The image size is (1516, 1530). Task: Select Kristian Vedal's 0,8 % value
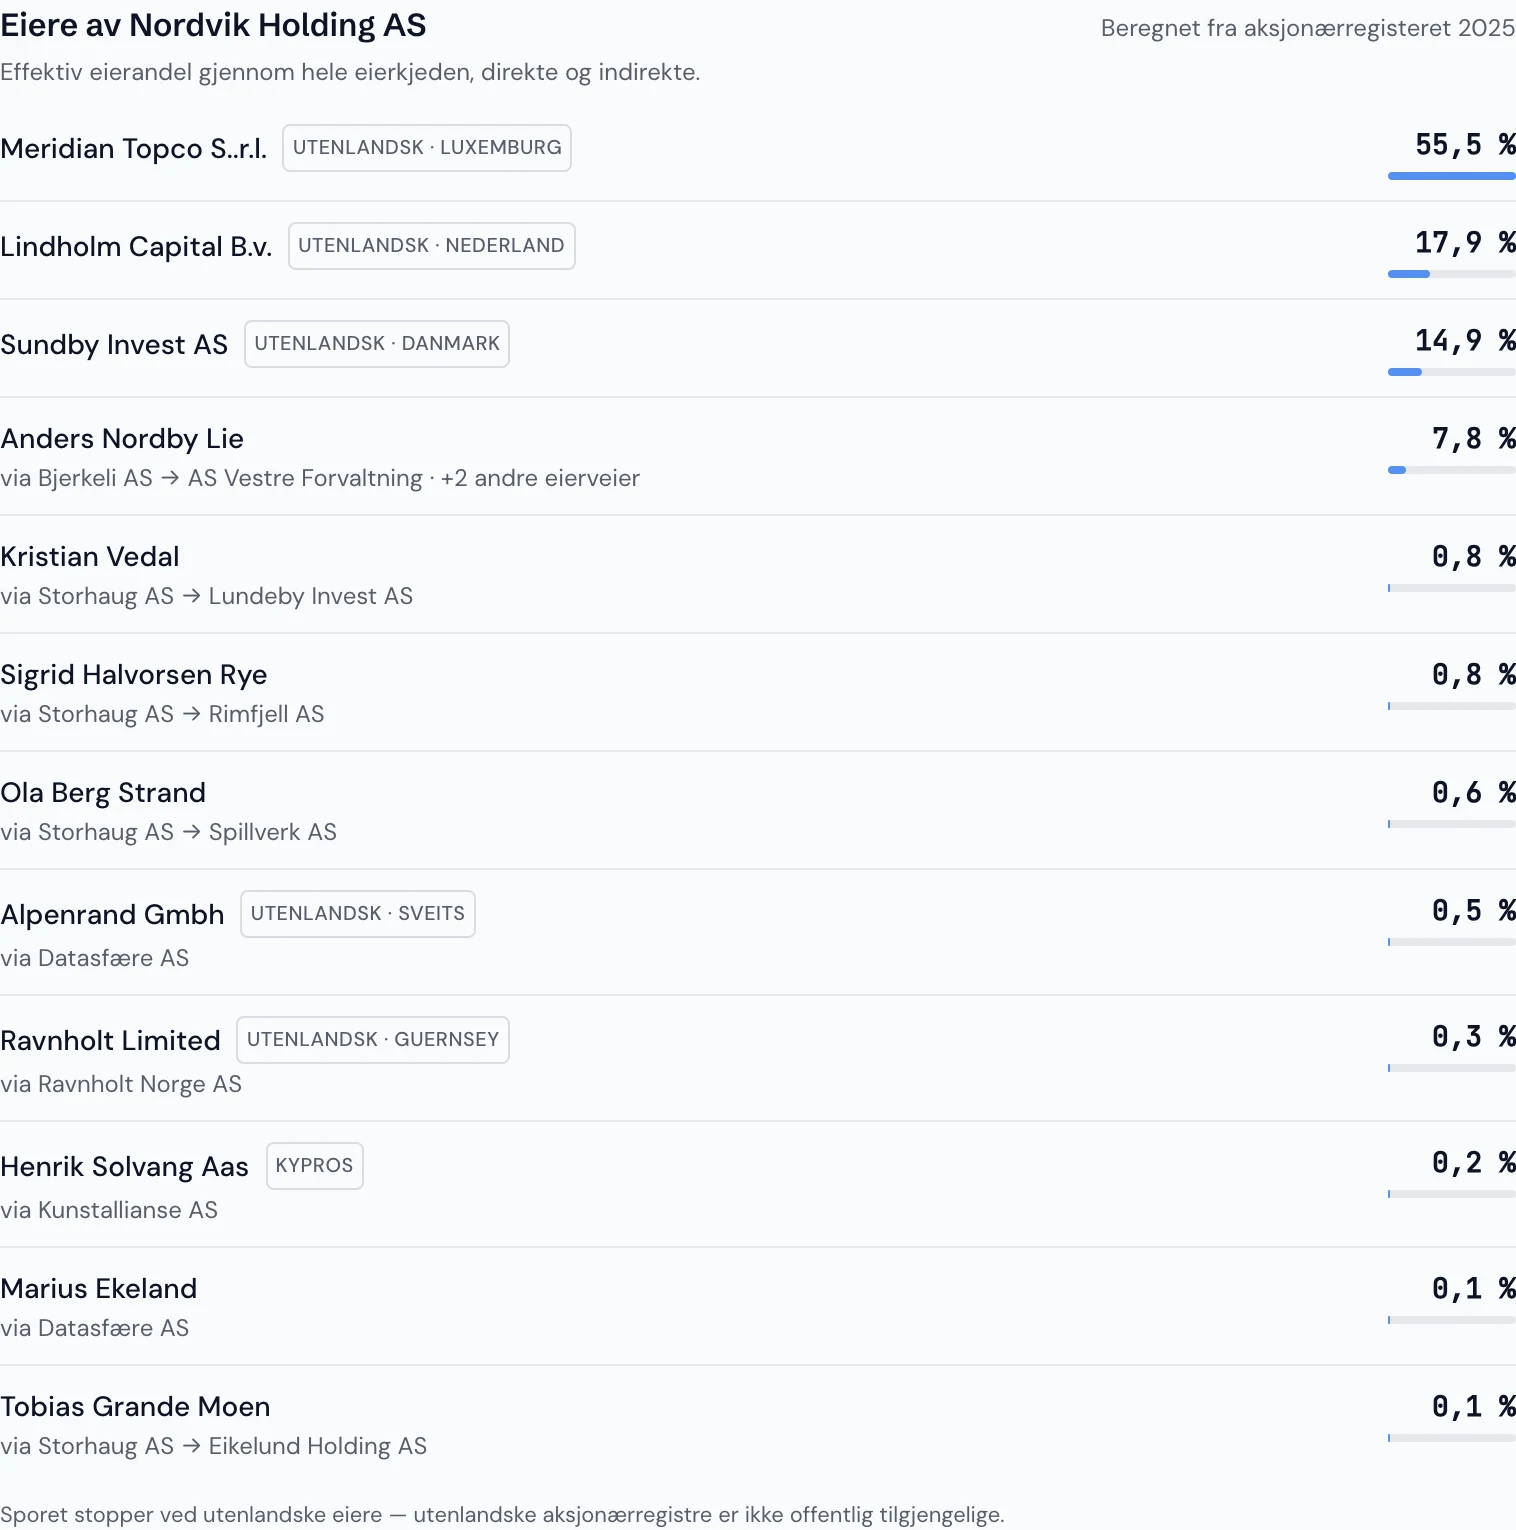point(1473,557)
